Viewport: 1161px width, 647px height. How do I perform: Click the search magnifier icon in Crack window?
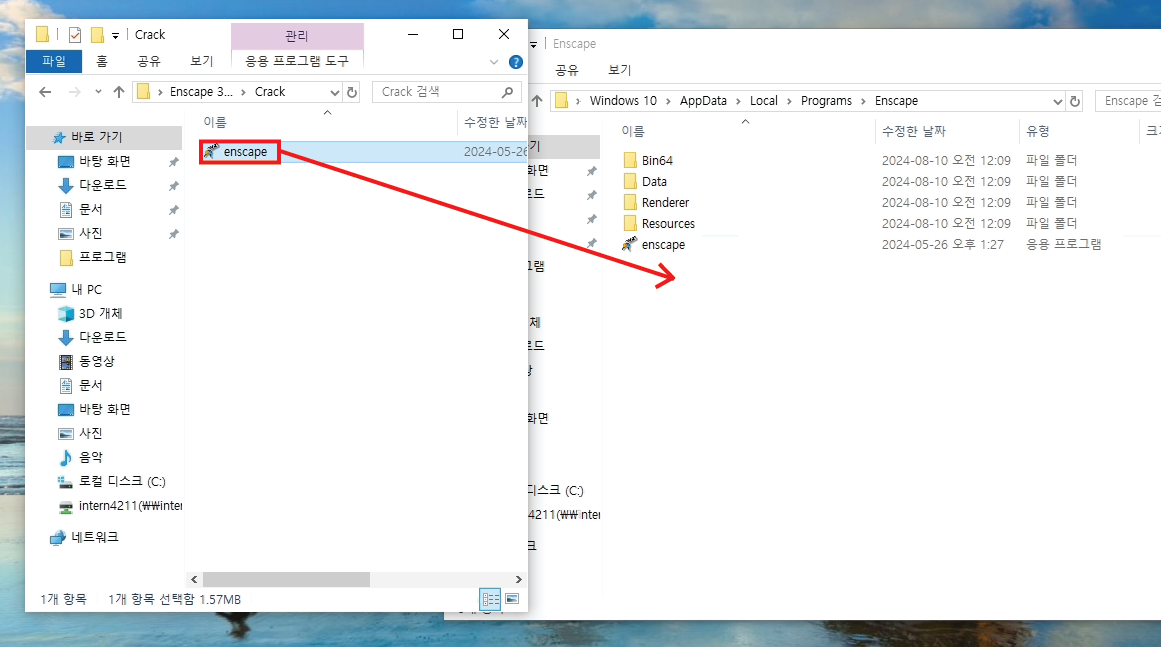tap(507, 92)
